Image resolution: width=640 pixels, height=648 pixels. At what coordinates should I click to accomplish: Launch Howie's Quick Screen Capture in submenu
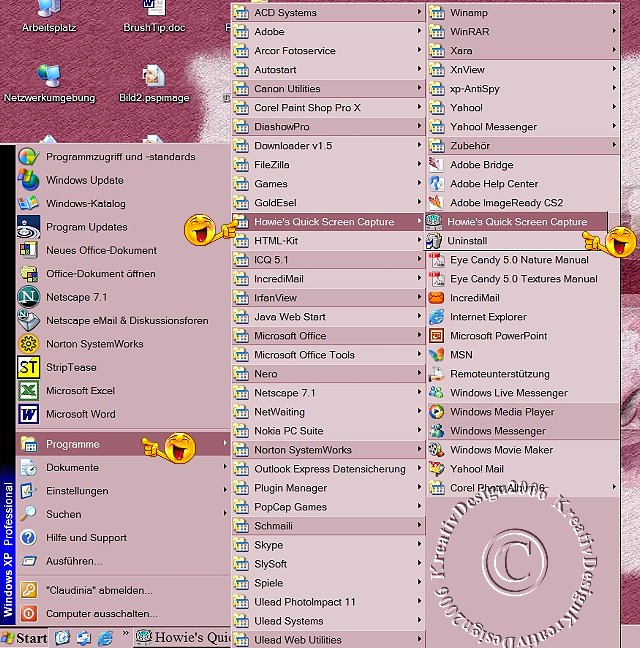pyautogui.click(x=516, y=222)
